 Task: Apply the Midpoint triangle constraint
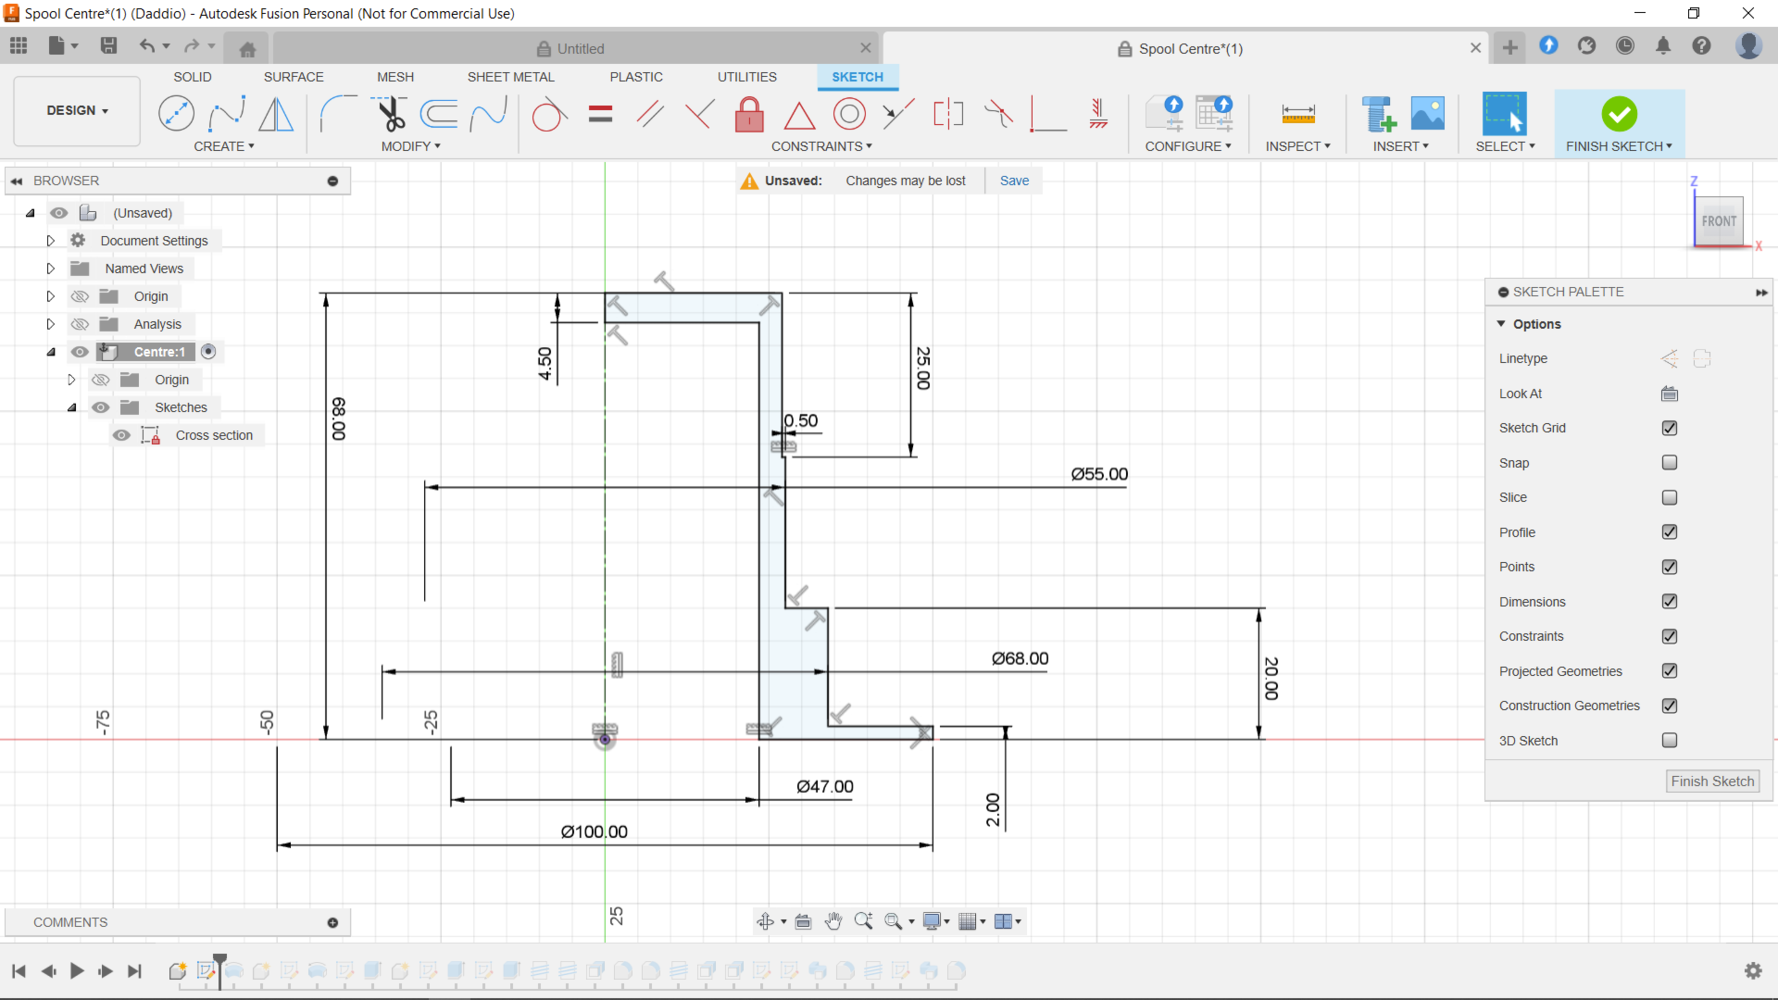[799, 114]
